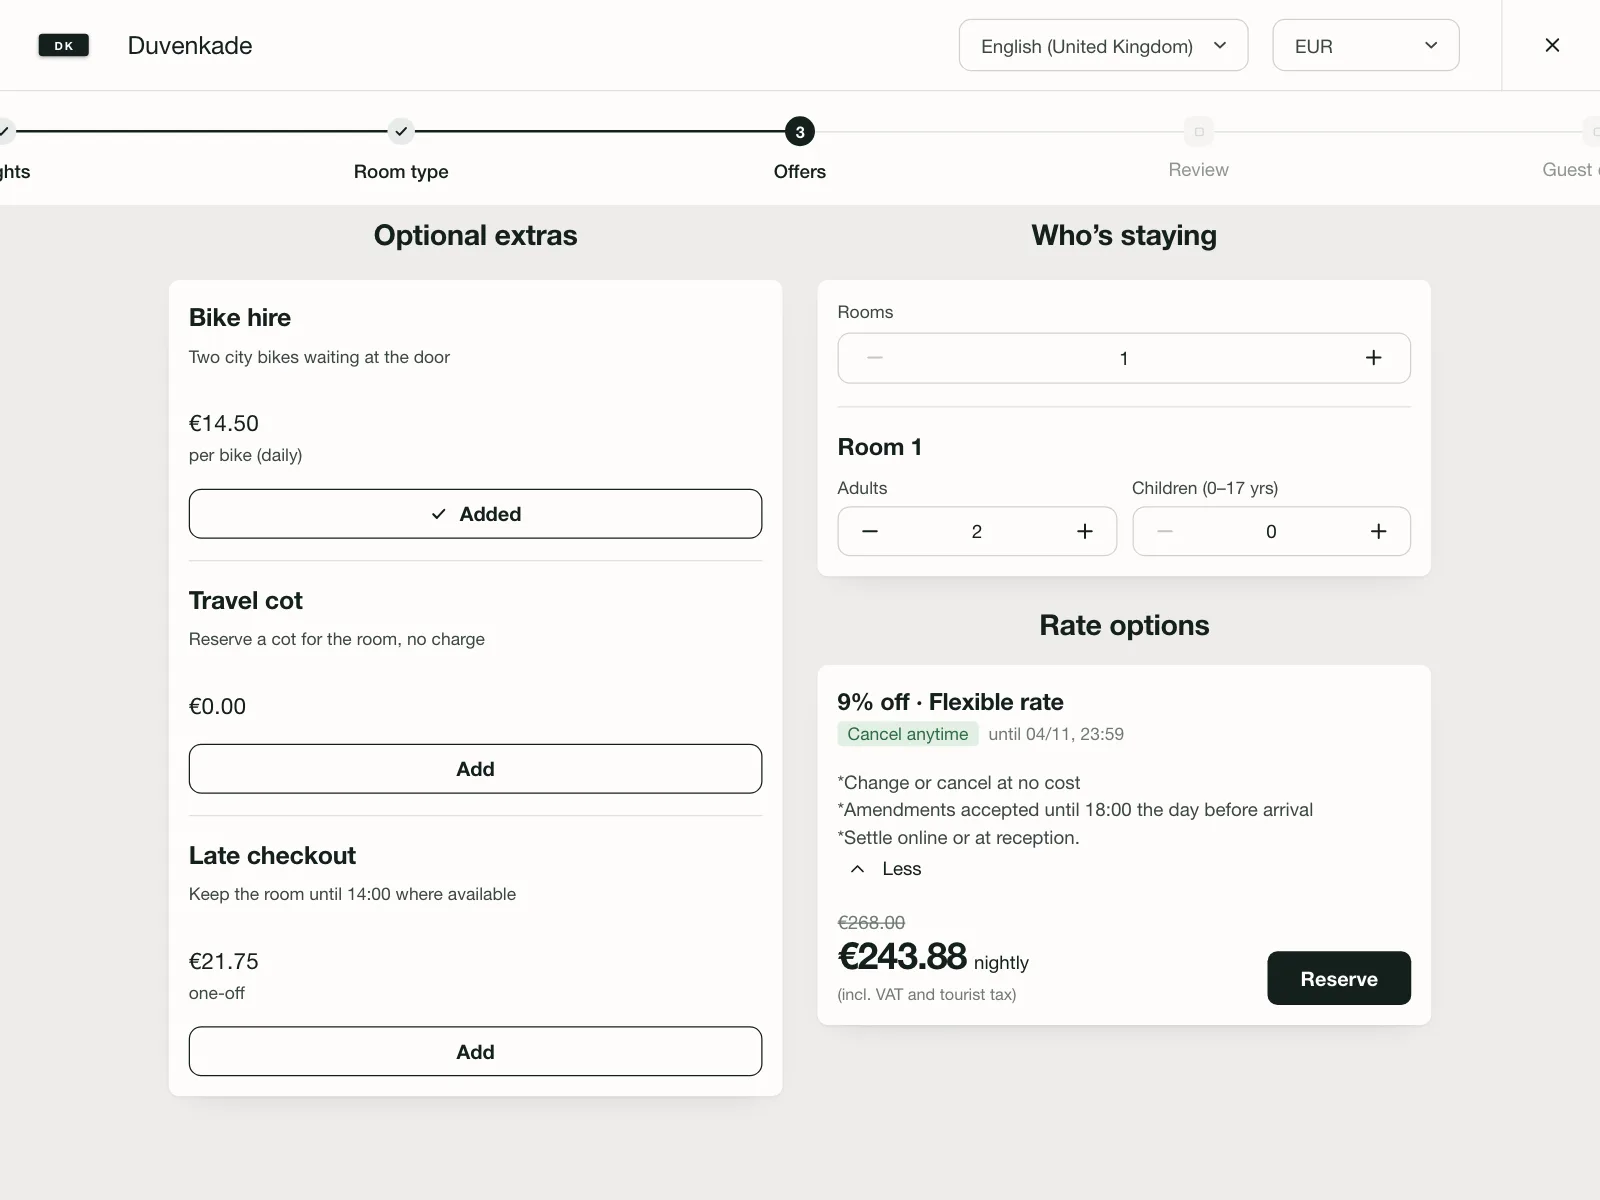The image size is (1600, 1200).
Task: Reserve the Flexible rate
Action: coord(1339,978)
